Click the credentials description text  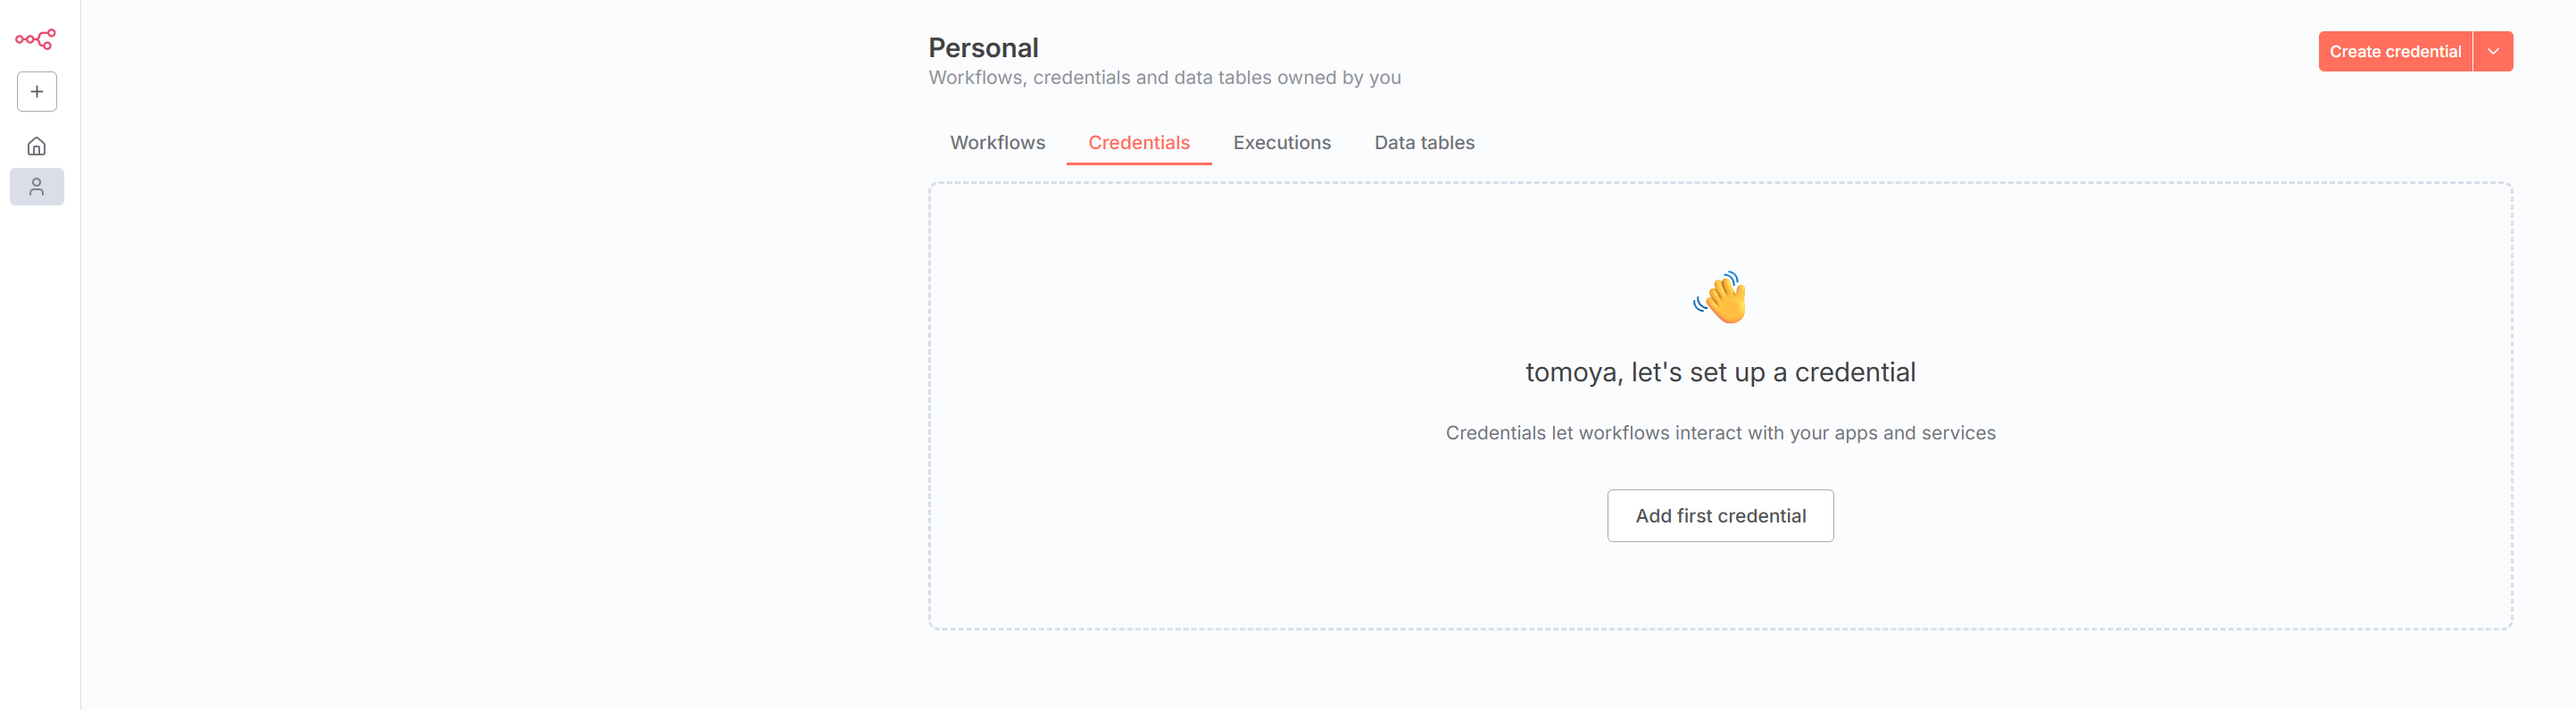coord(1720,433)
